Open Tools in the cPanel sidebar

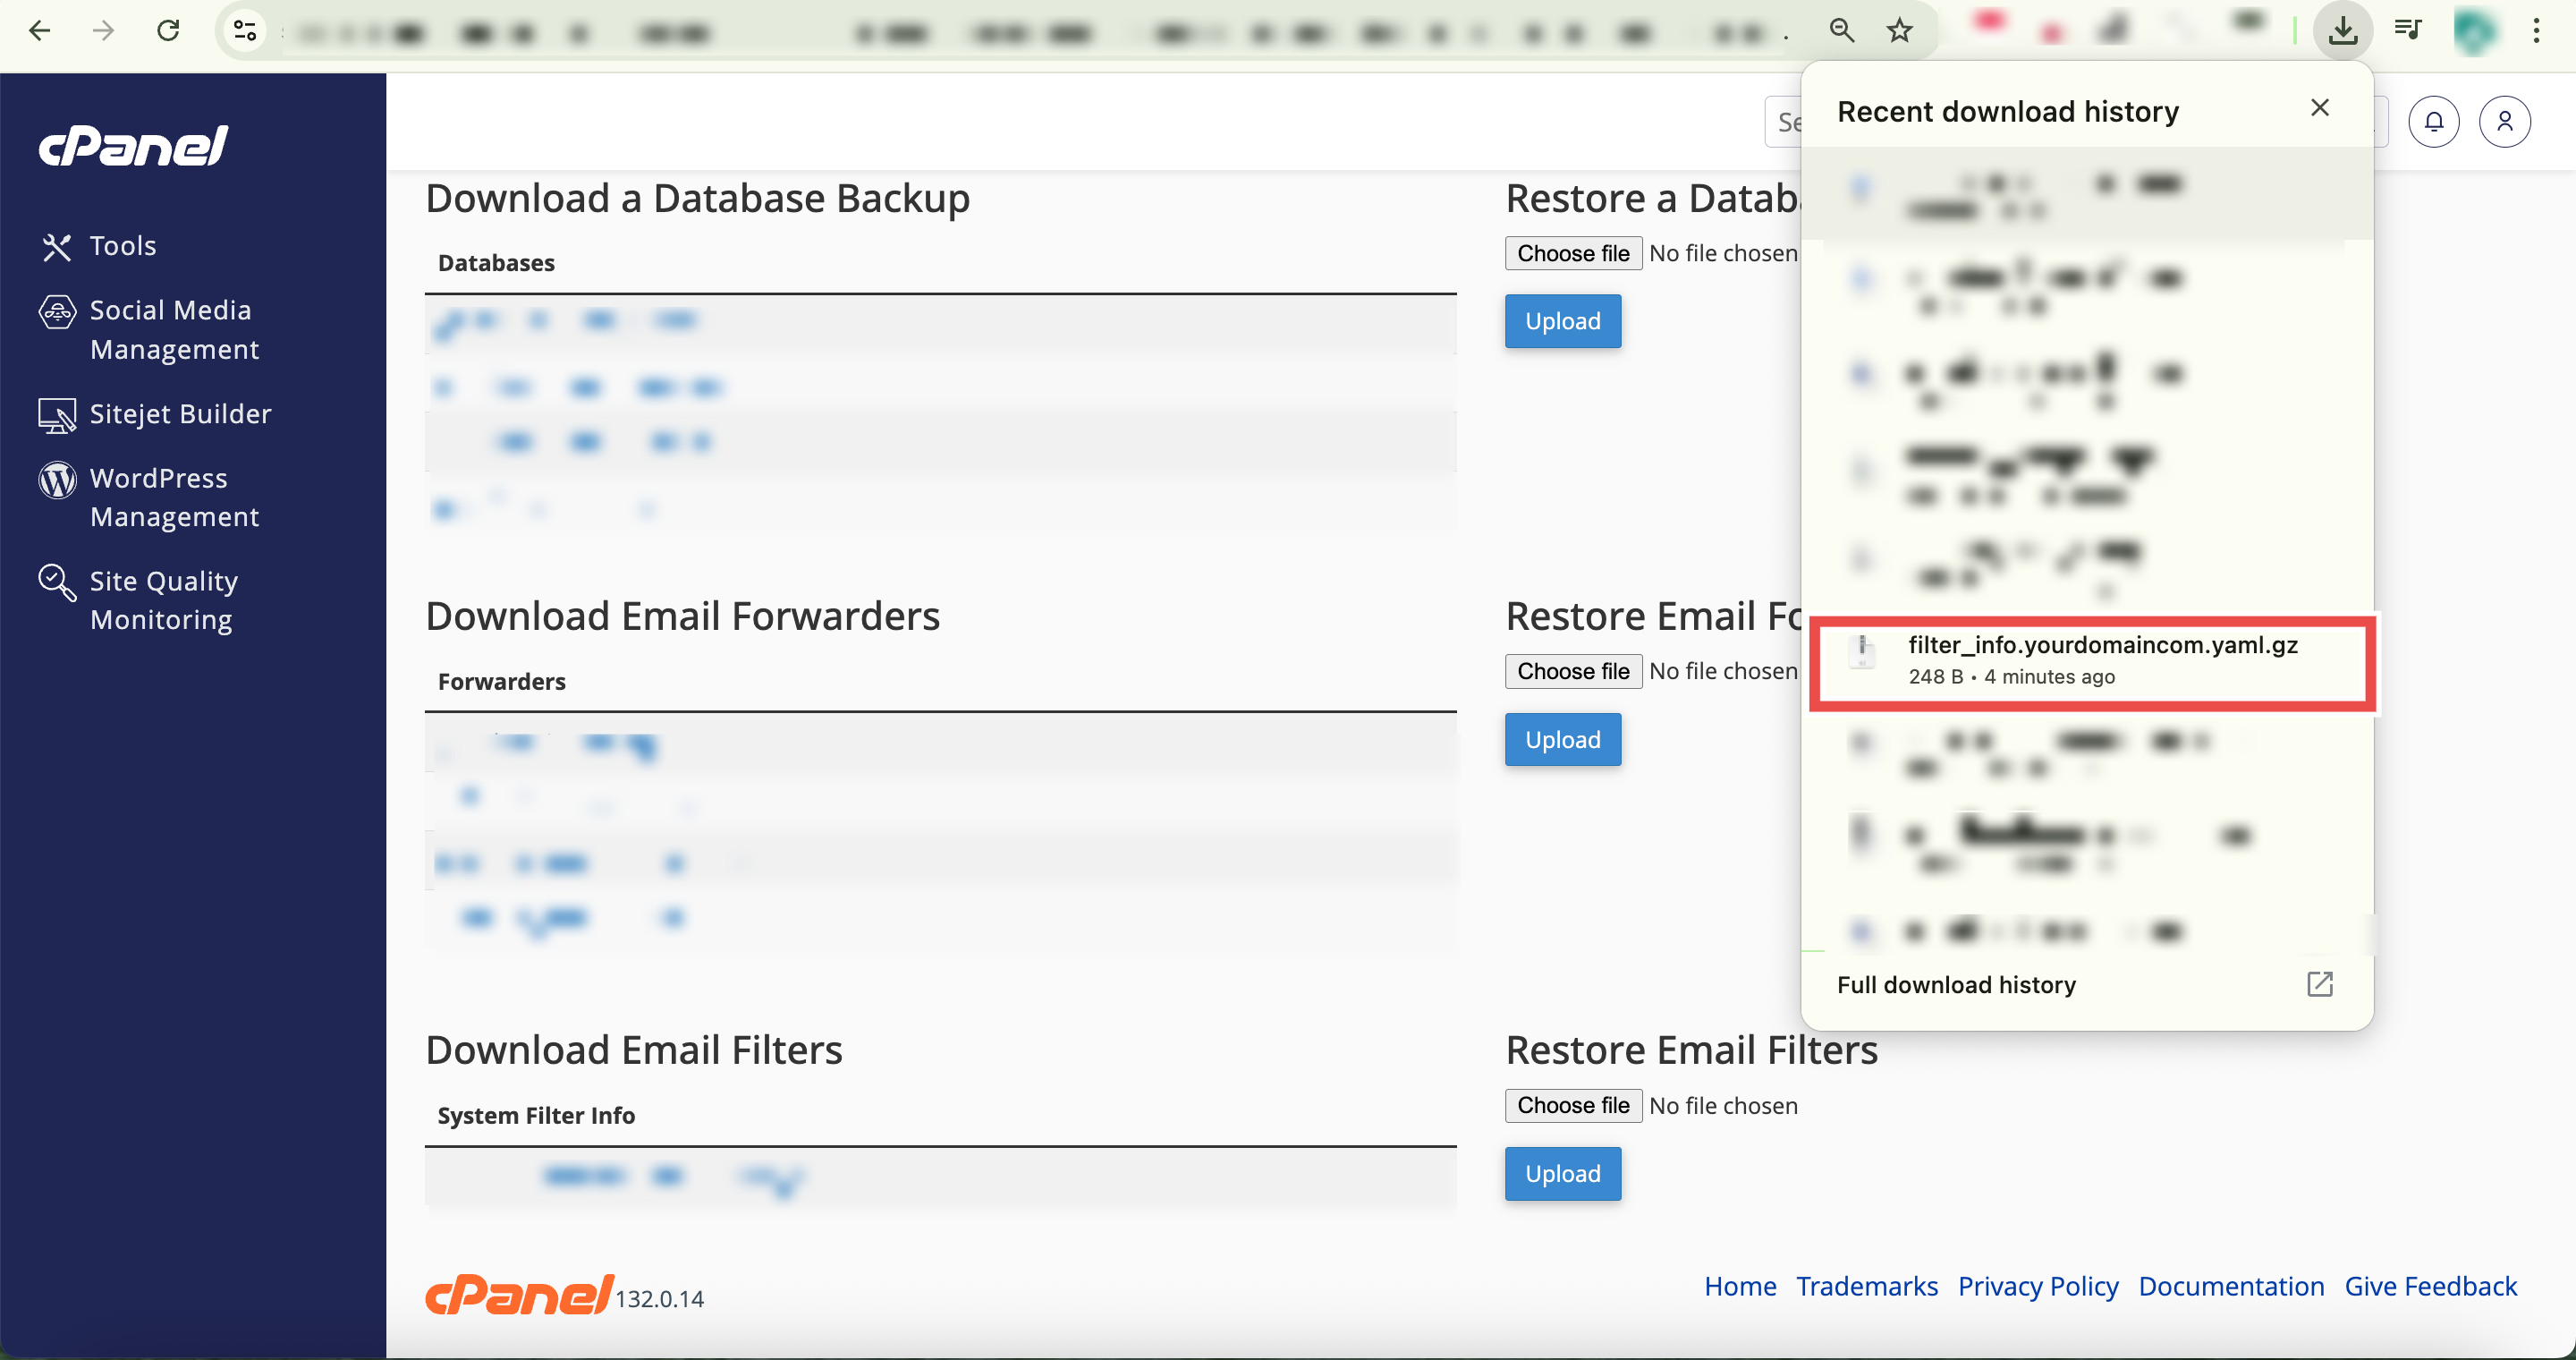[x=122, y=246]
